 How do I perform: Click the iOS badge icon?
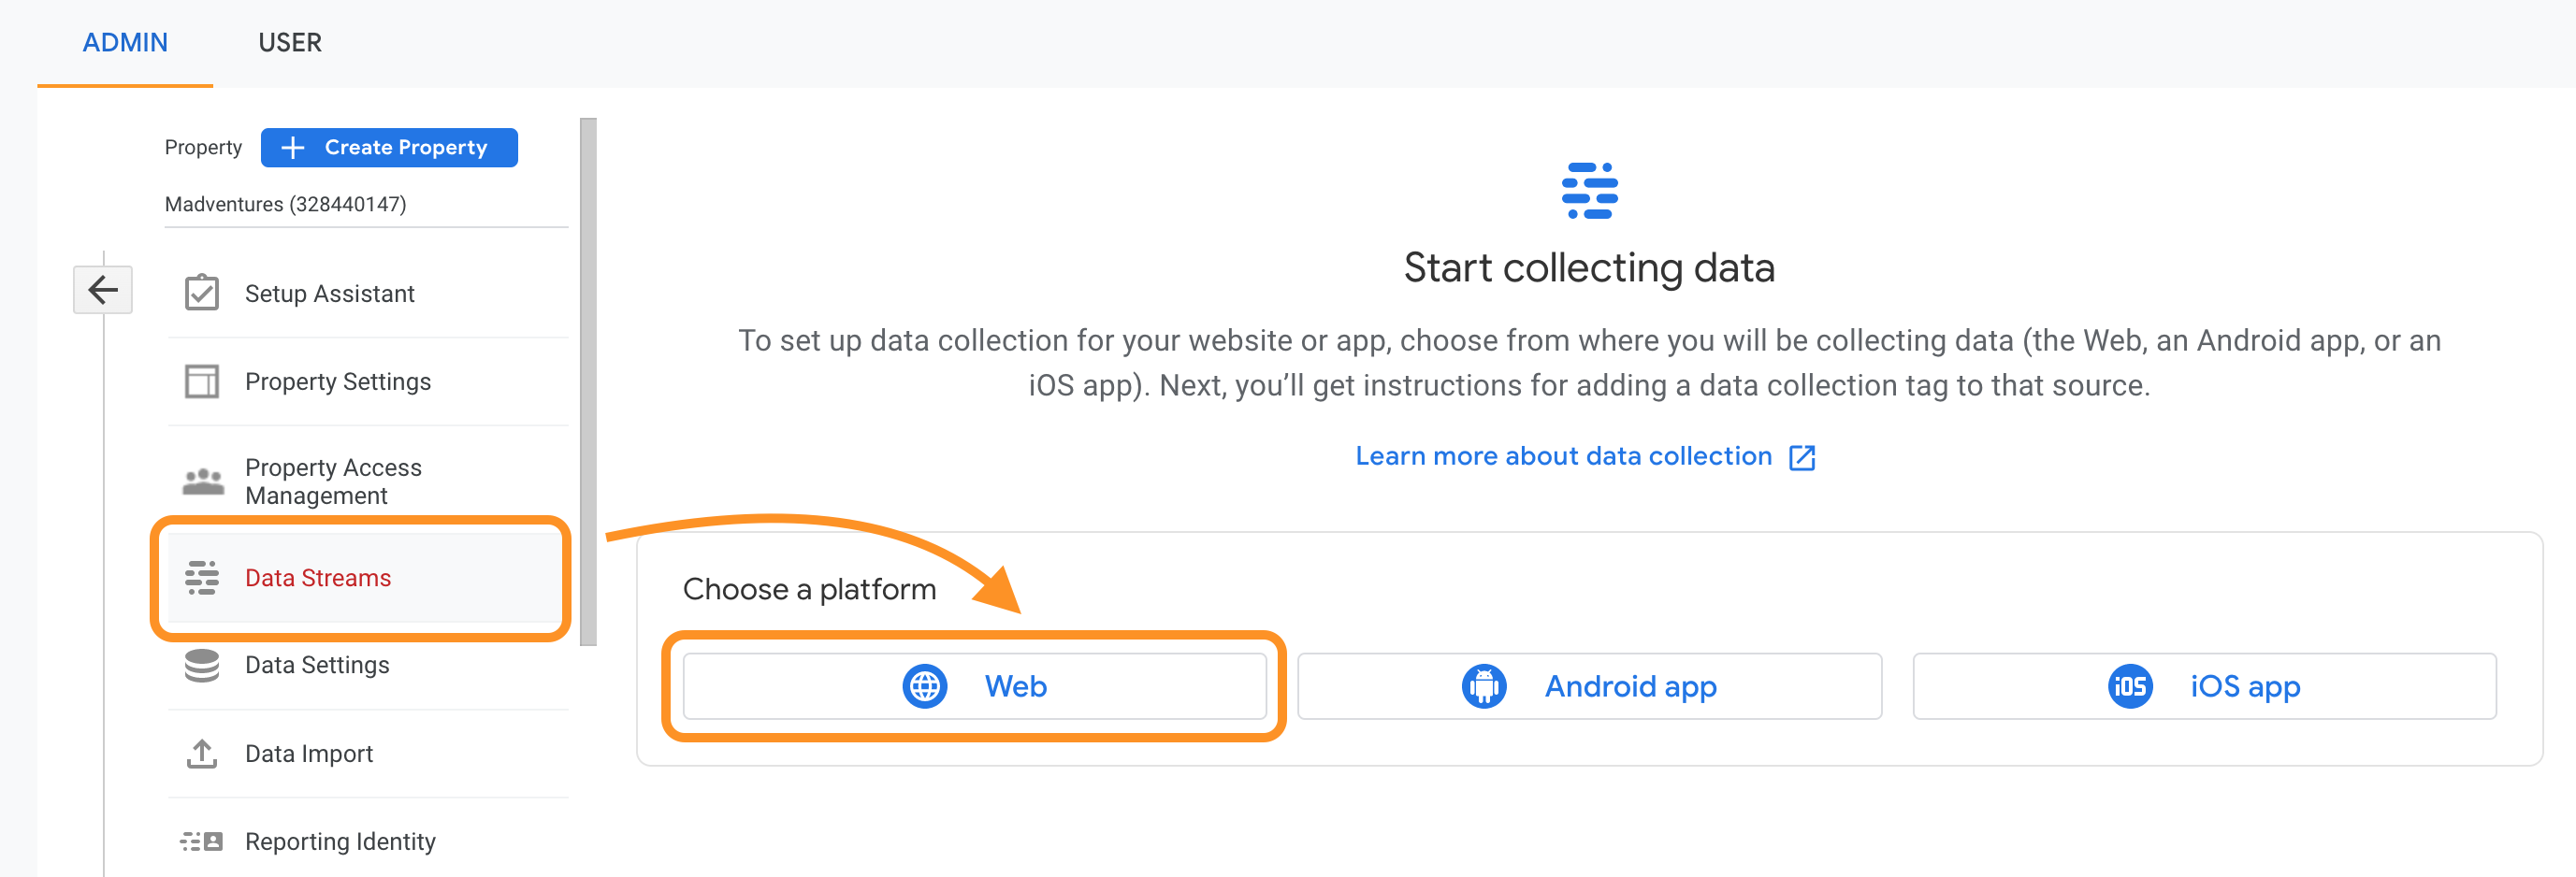[2130, 686]
